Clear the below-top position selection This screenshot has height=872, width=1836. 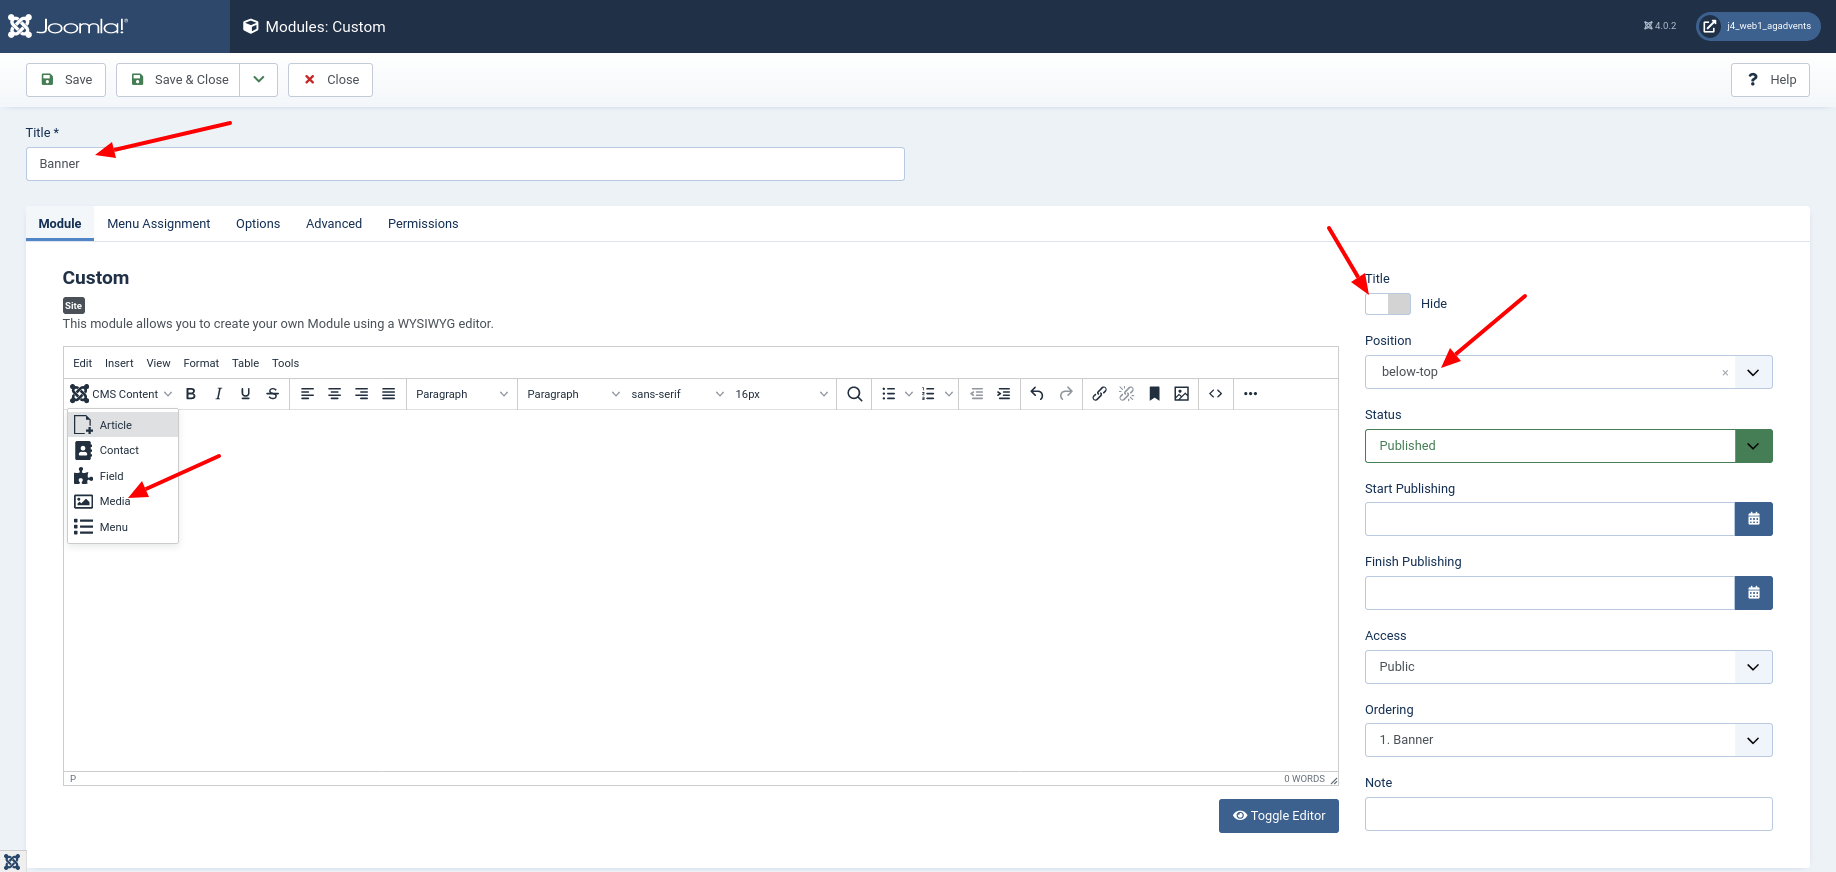pyautogui.click(x=1725, y=373)
